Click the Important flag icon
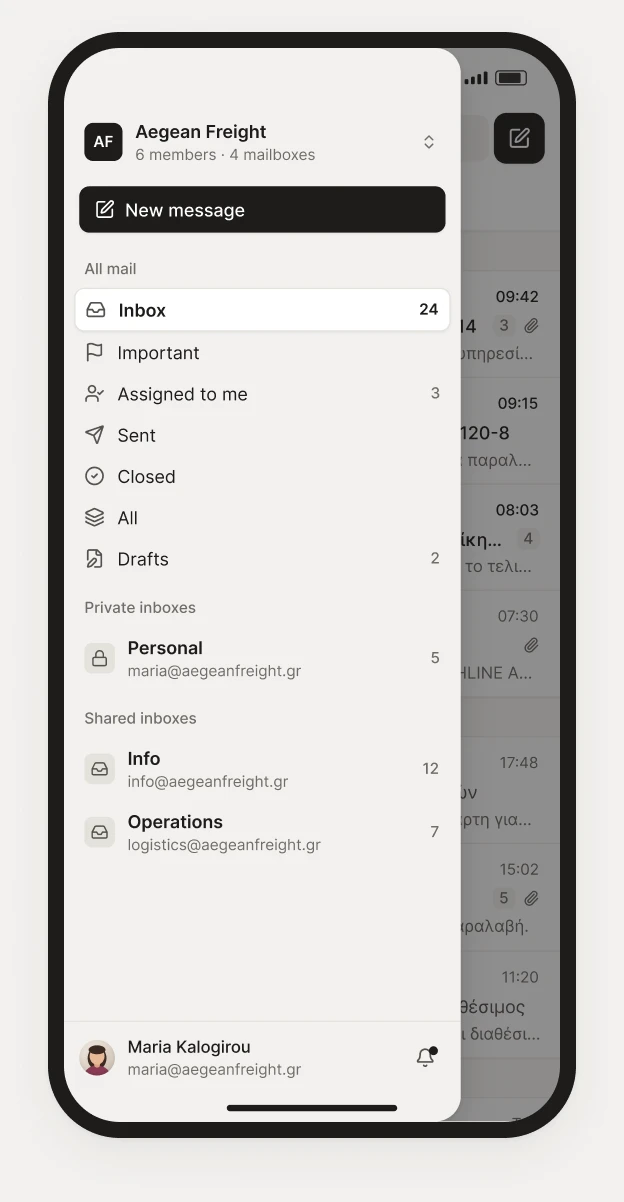The width and height of the screenshot is (624, 1202). pyautogui.click(x=94, y=352)
